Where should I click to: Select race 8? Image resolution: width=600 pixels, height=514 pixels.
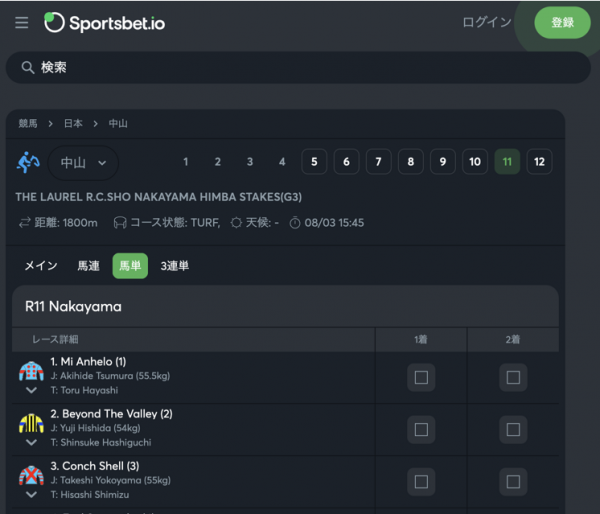pos(411,162)
